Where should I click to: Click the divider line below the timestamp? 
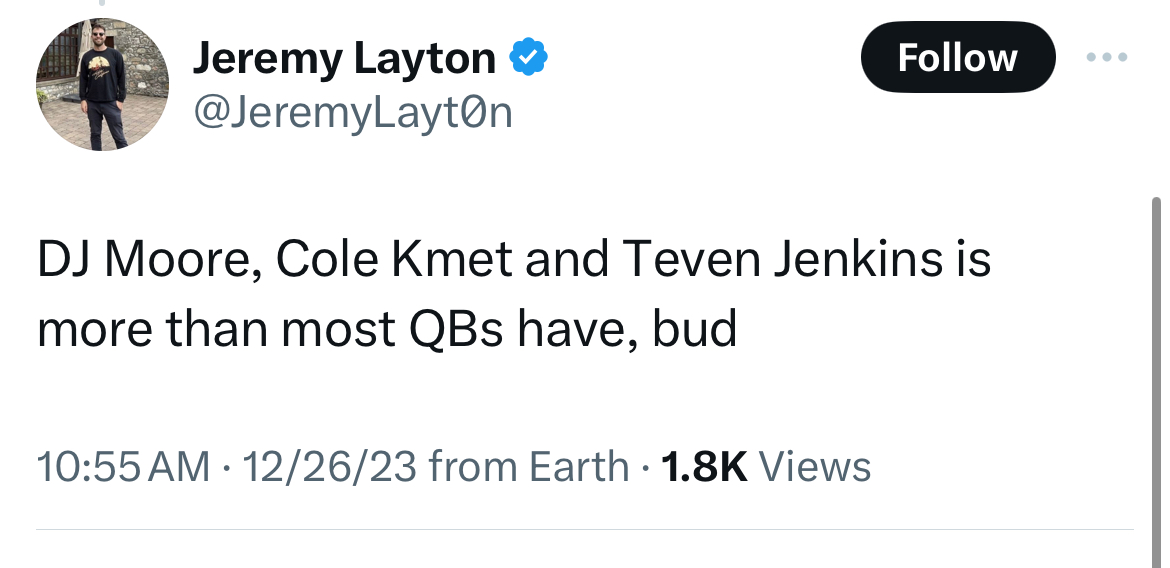click(x=585, y=530)
